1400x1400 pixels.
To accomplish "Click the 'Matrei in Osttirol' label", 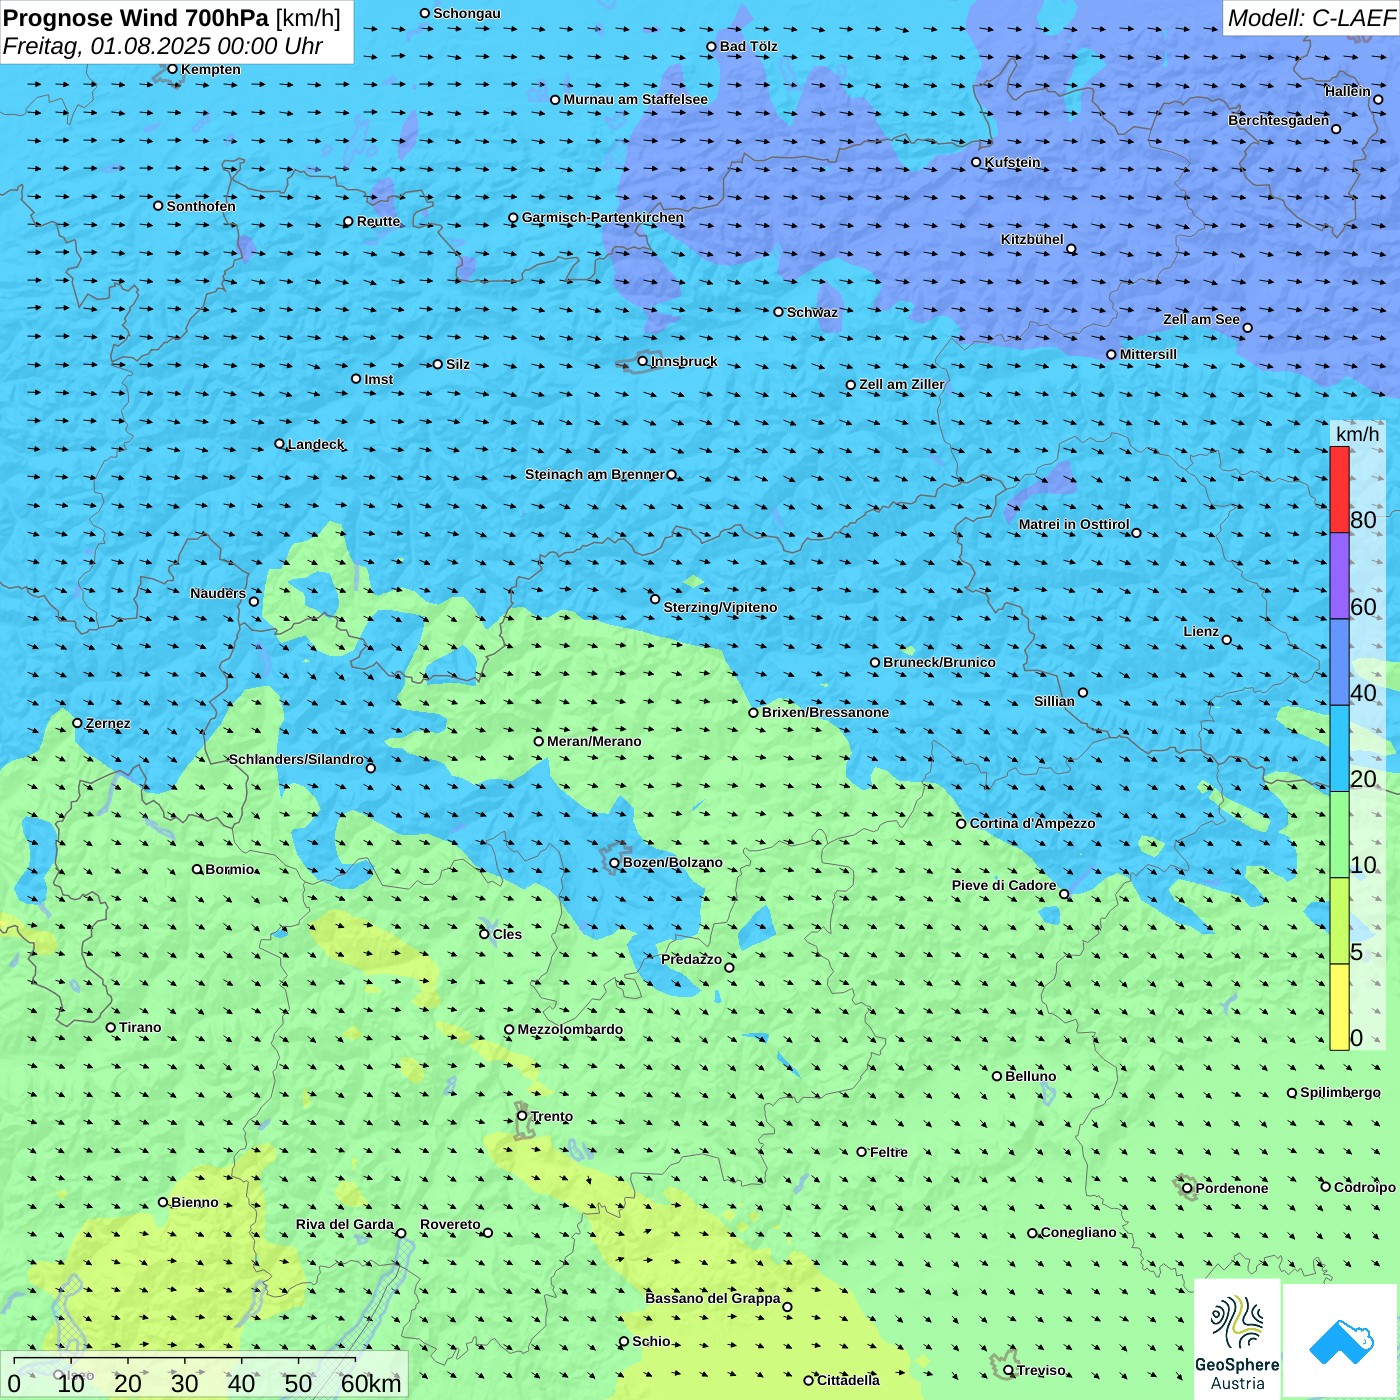I will pos(1074,524).
